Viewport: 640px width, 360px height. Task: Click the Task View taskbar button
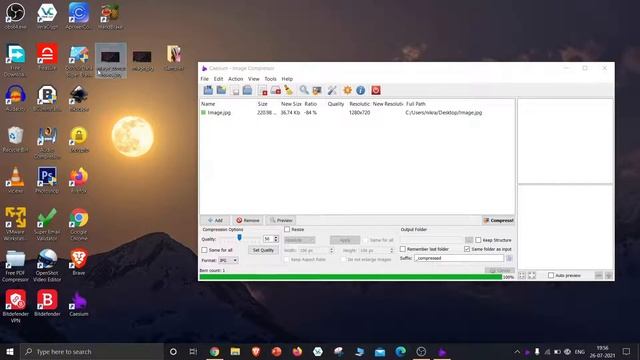193,351
